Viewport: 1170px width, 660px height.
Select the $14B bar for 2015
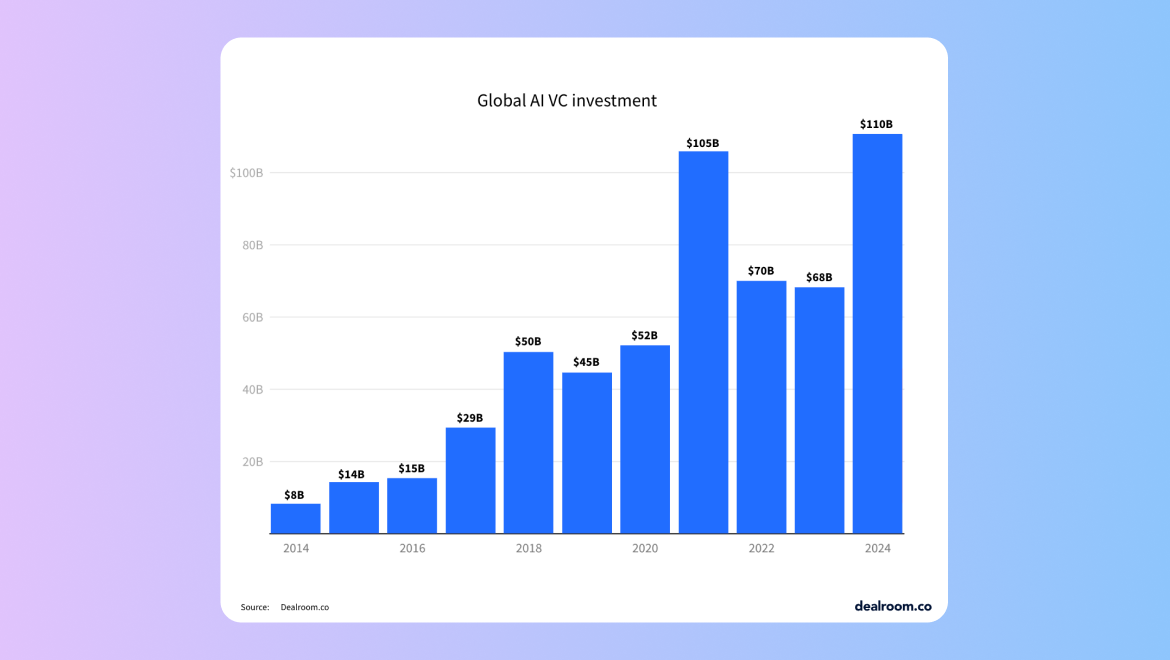pos(354,508)
